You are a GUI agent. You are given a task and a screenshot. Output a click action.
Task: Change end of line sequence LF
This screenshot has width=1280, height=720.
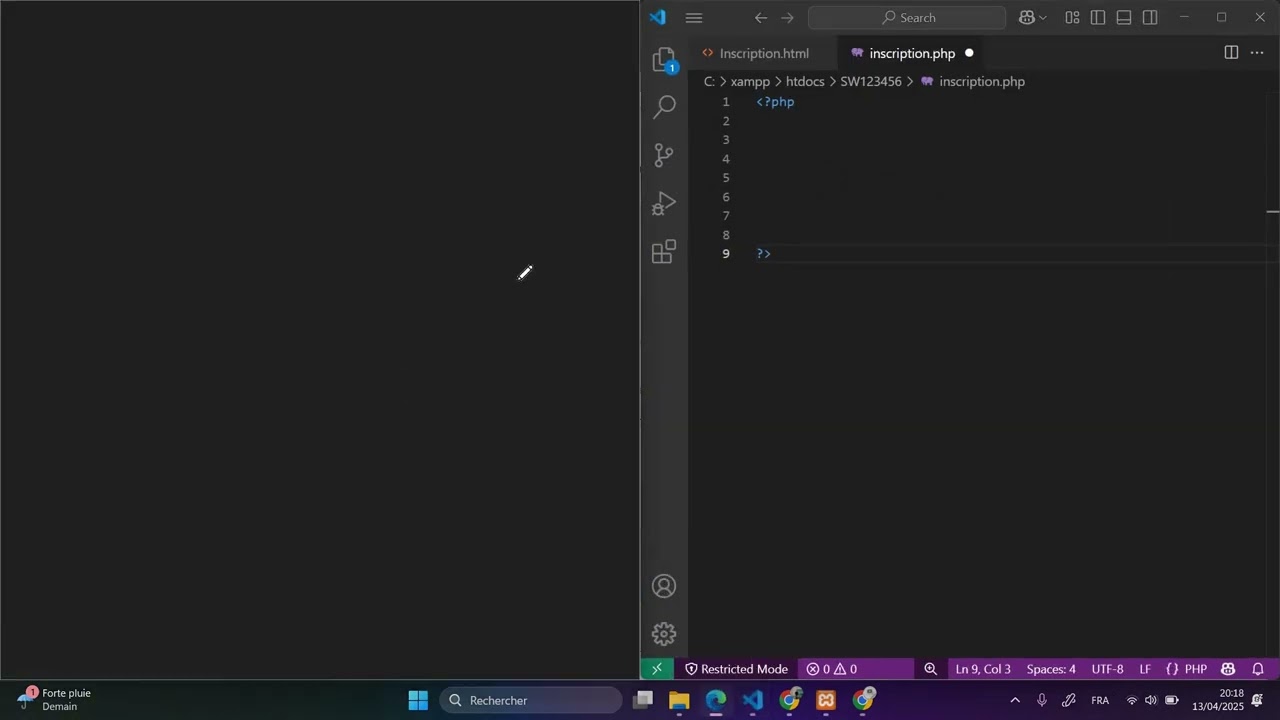[1145, 669]
